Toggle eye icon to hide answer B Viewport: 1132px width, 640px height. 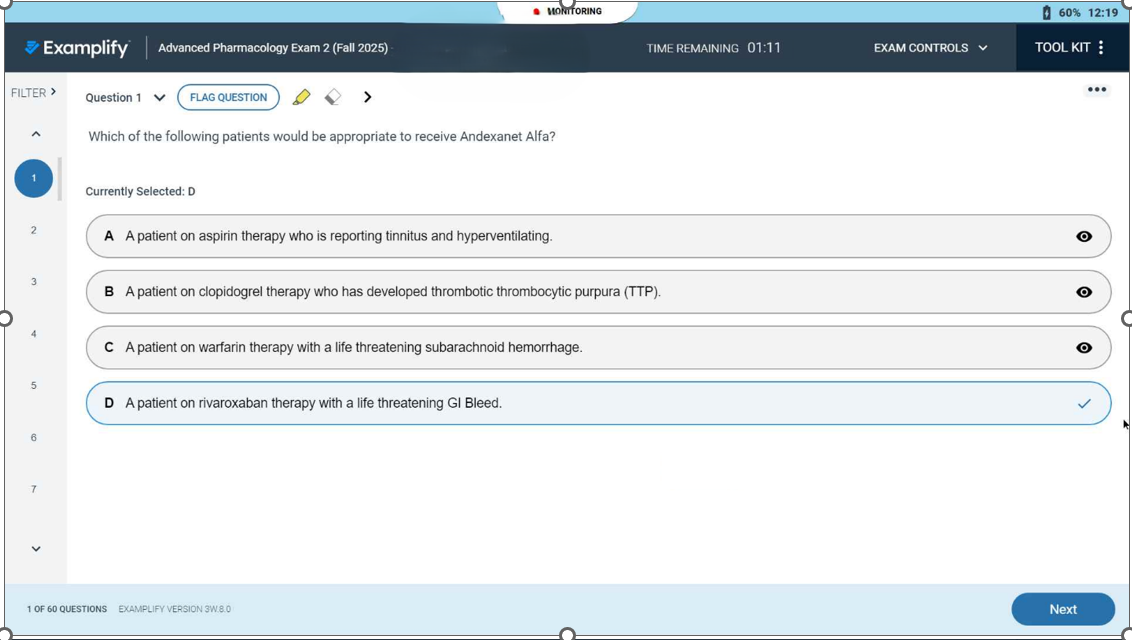pyautogui.click(x=1084, y=293)
